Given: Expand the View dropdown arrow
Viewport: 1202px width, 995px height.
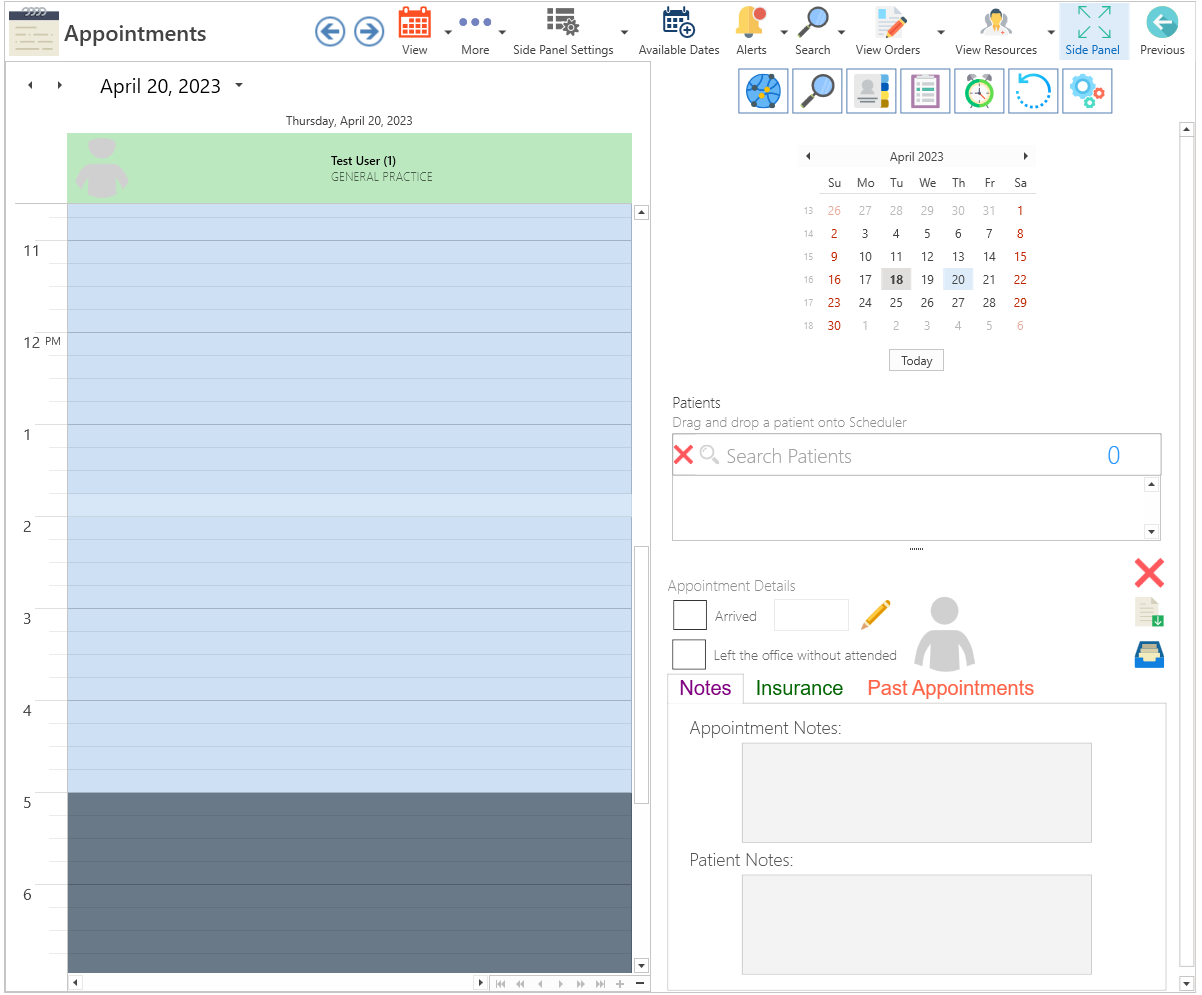Looking at the screenshot, I should [447, 32].
